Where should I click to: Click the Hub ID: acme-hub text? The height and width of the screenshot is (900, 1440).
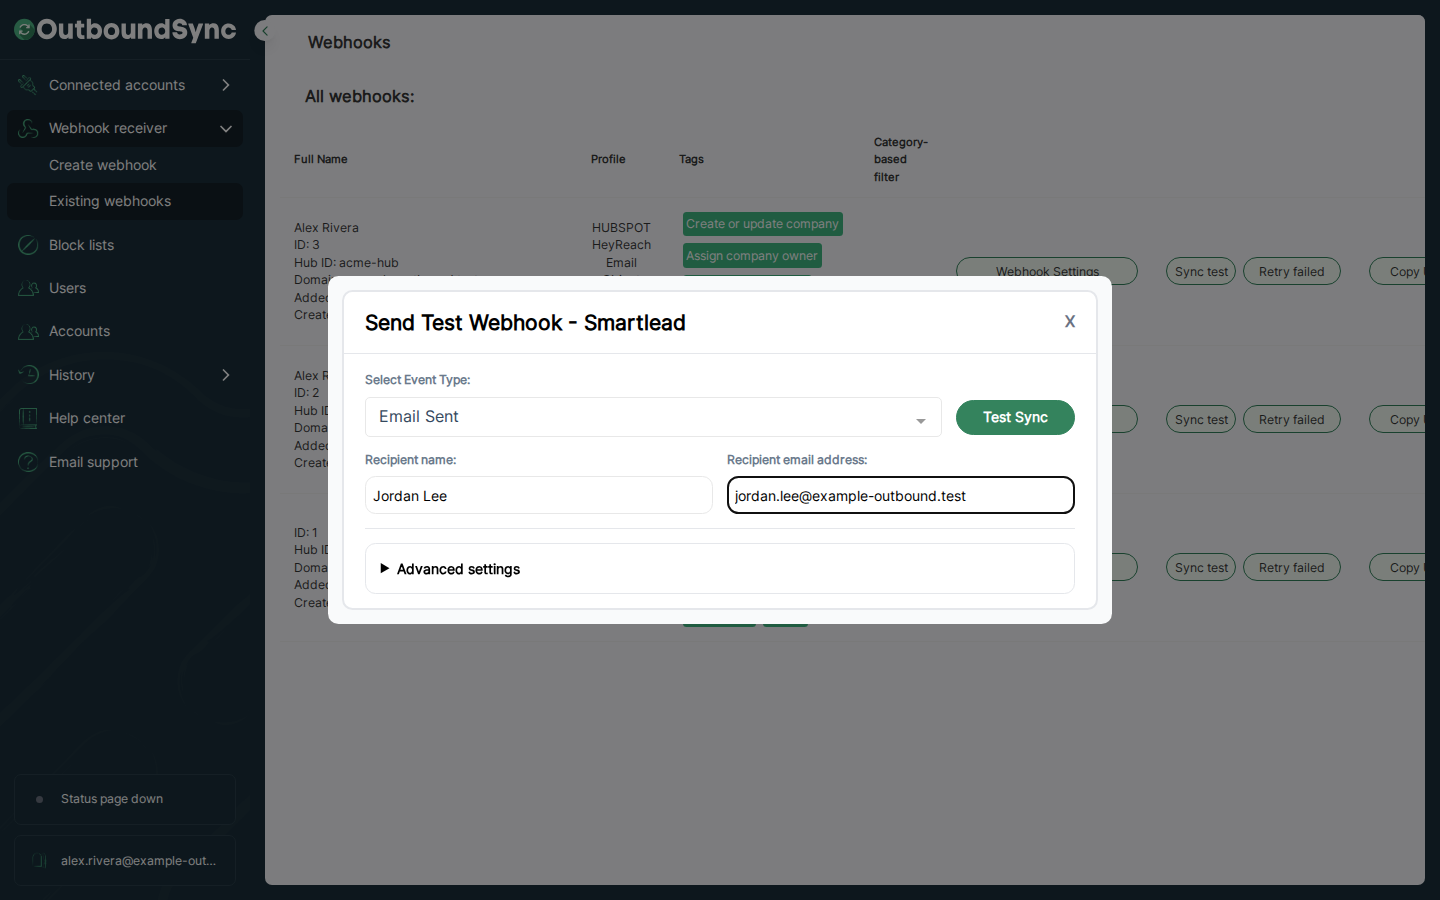coord(346,263)
